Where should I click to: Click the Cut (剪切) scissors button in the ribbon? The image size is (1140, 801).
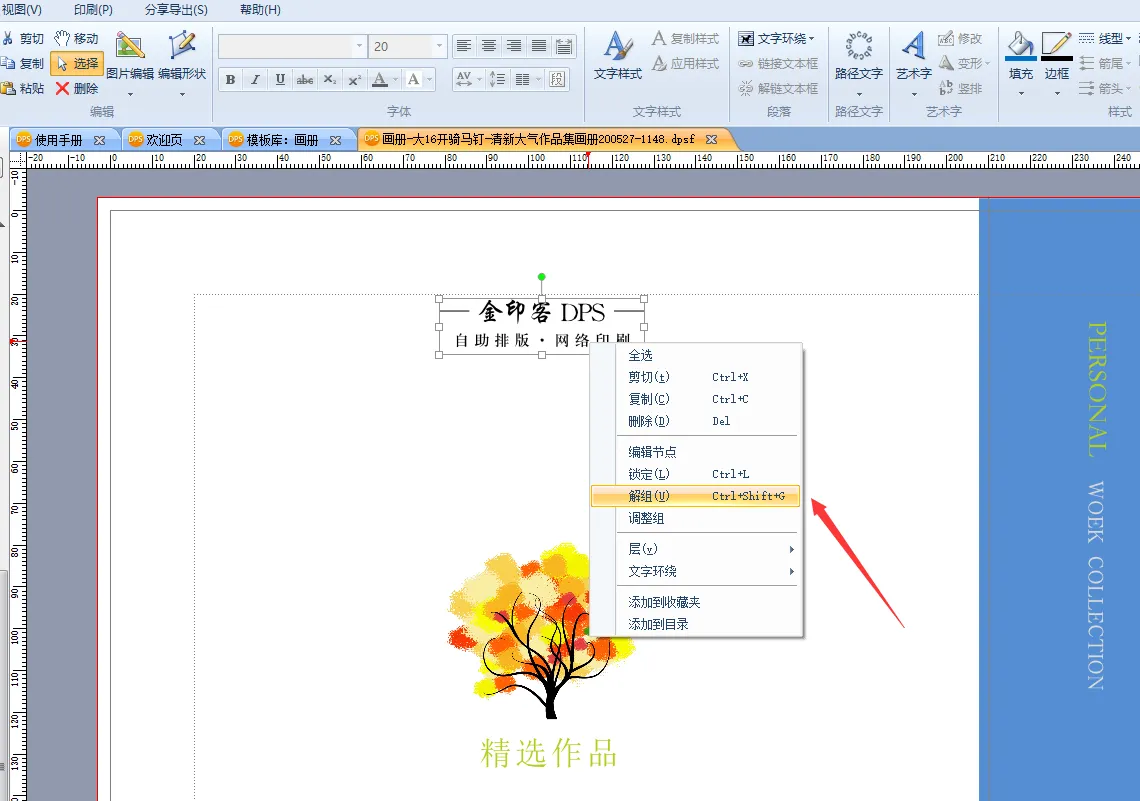pyautogui.click(x=23, y=39)
